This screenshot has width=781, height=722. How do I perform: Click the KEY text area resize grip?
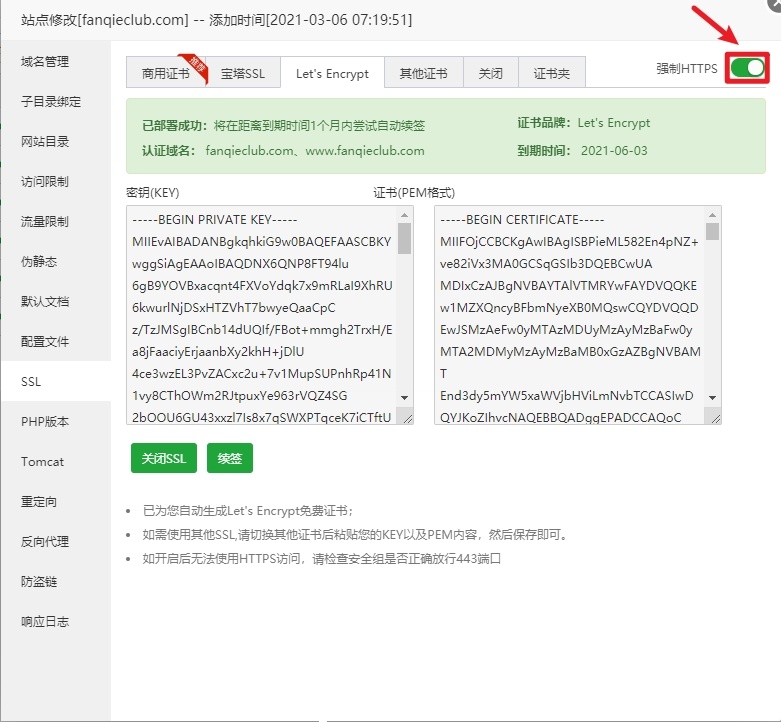pyautogui.click(x=408, y=419)
